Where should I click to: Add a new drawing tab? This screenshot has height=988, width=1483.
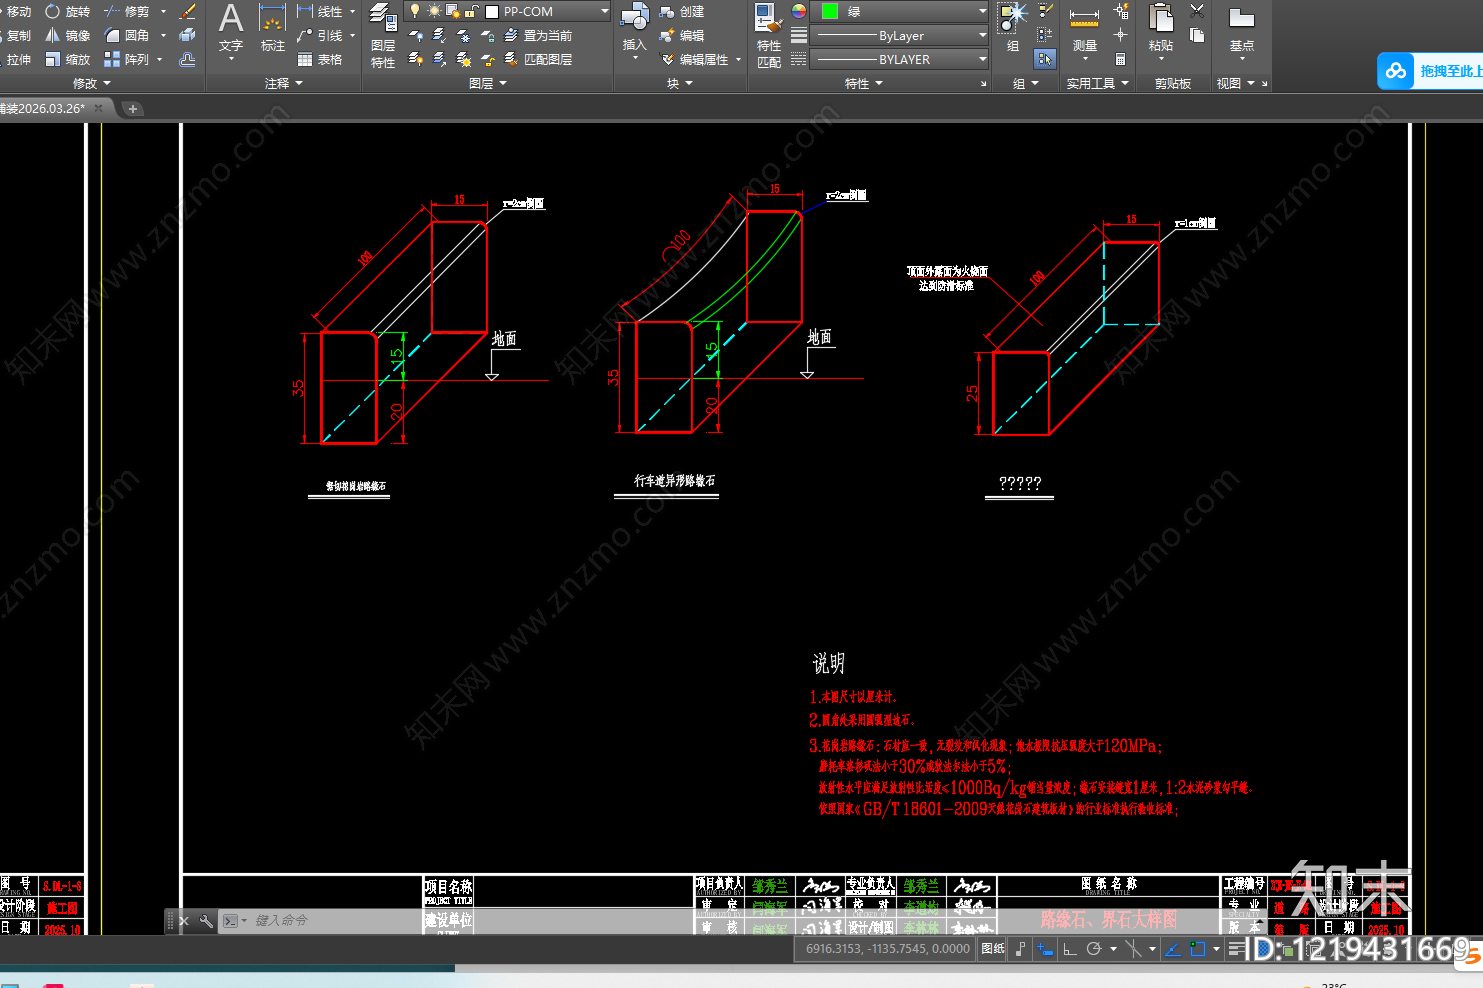tap(133, 108)
